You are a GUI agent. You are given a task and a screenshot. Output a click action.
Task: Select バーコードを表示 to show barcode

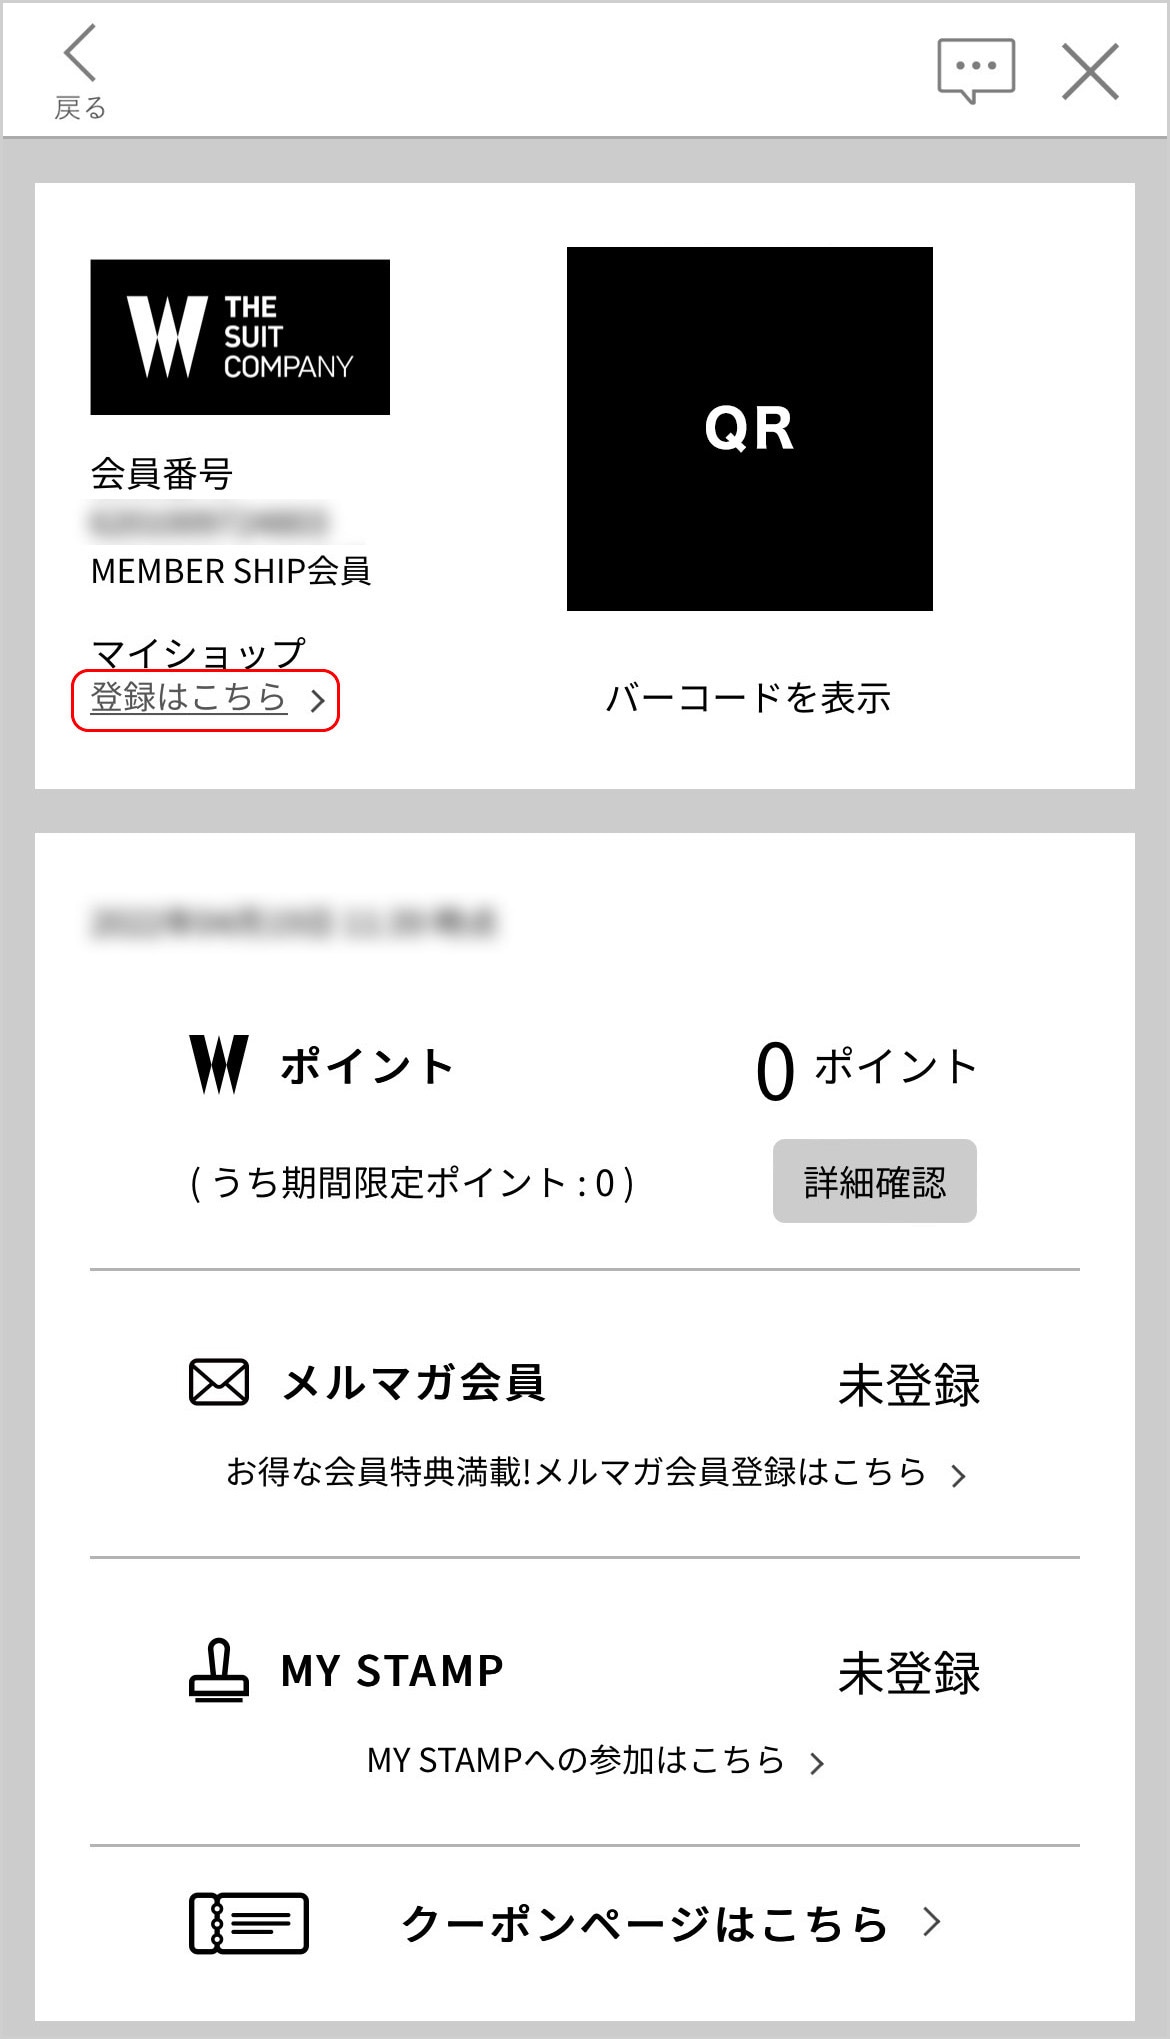coord(748,698)
